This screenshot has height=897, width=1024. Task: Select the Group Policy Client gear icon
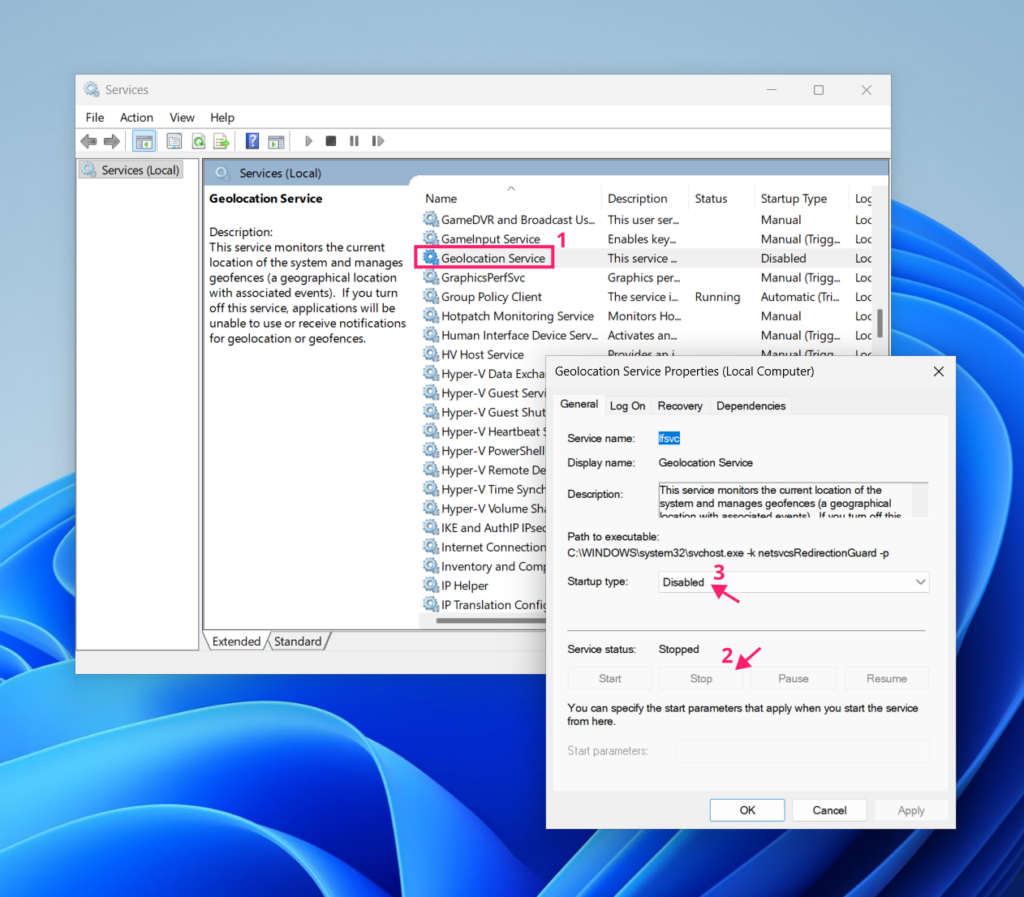point(430,296)
